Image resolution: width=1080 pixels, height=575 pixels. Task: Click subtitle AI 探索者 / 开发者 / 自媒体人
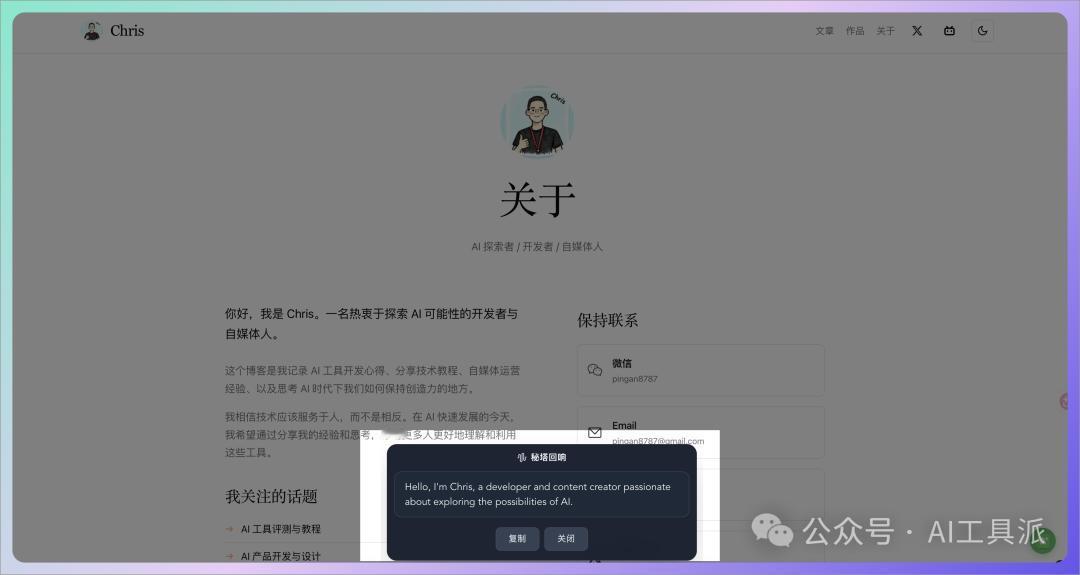click(537, 247)
